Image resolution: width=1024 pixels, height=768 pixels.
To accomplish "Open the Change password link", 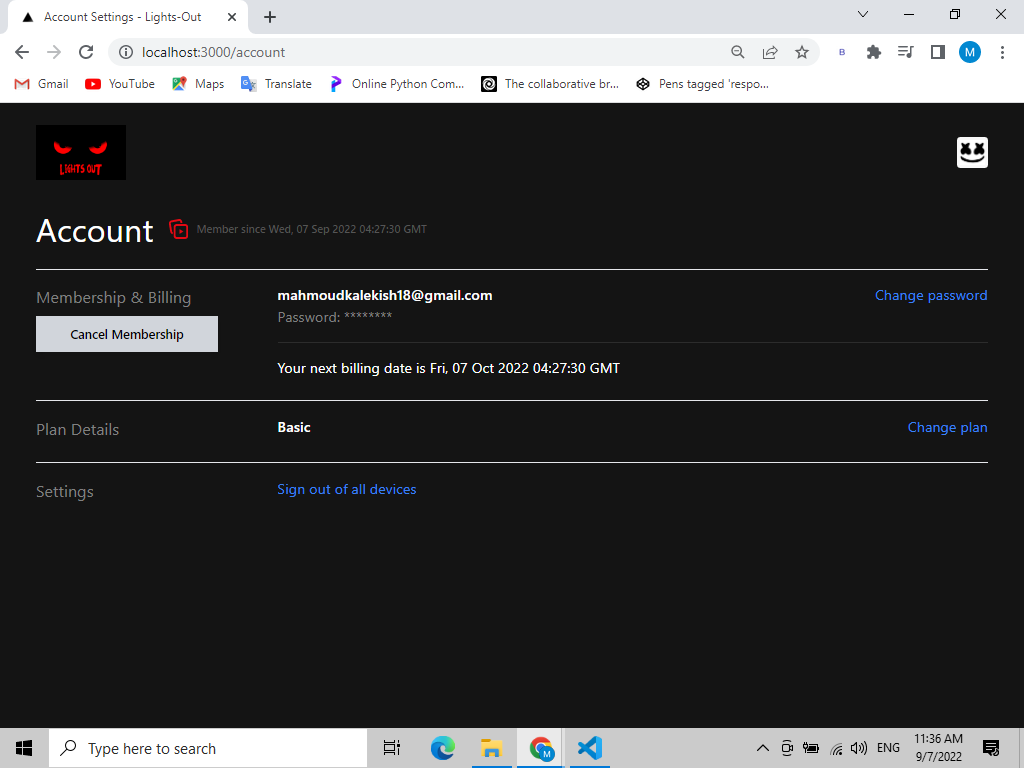I will click(931, 295).
